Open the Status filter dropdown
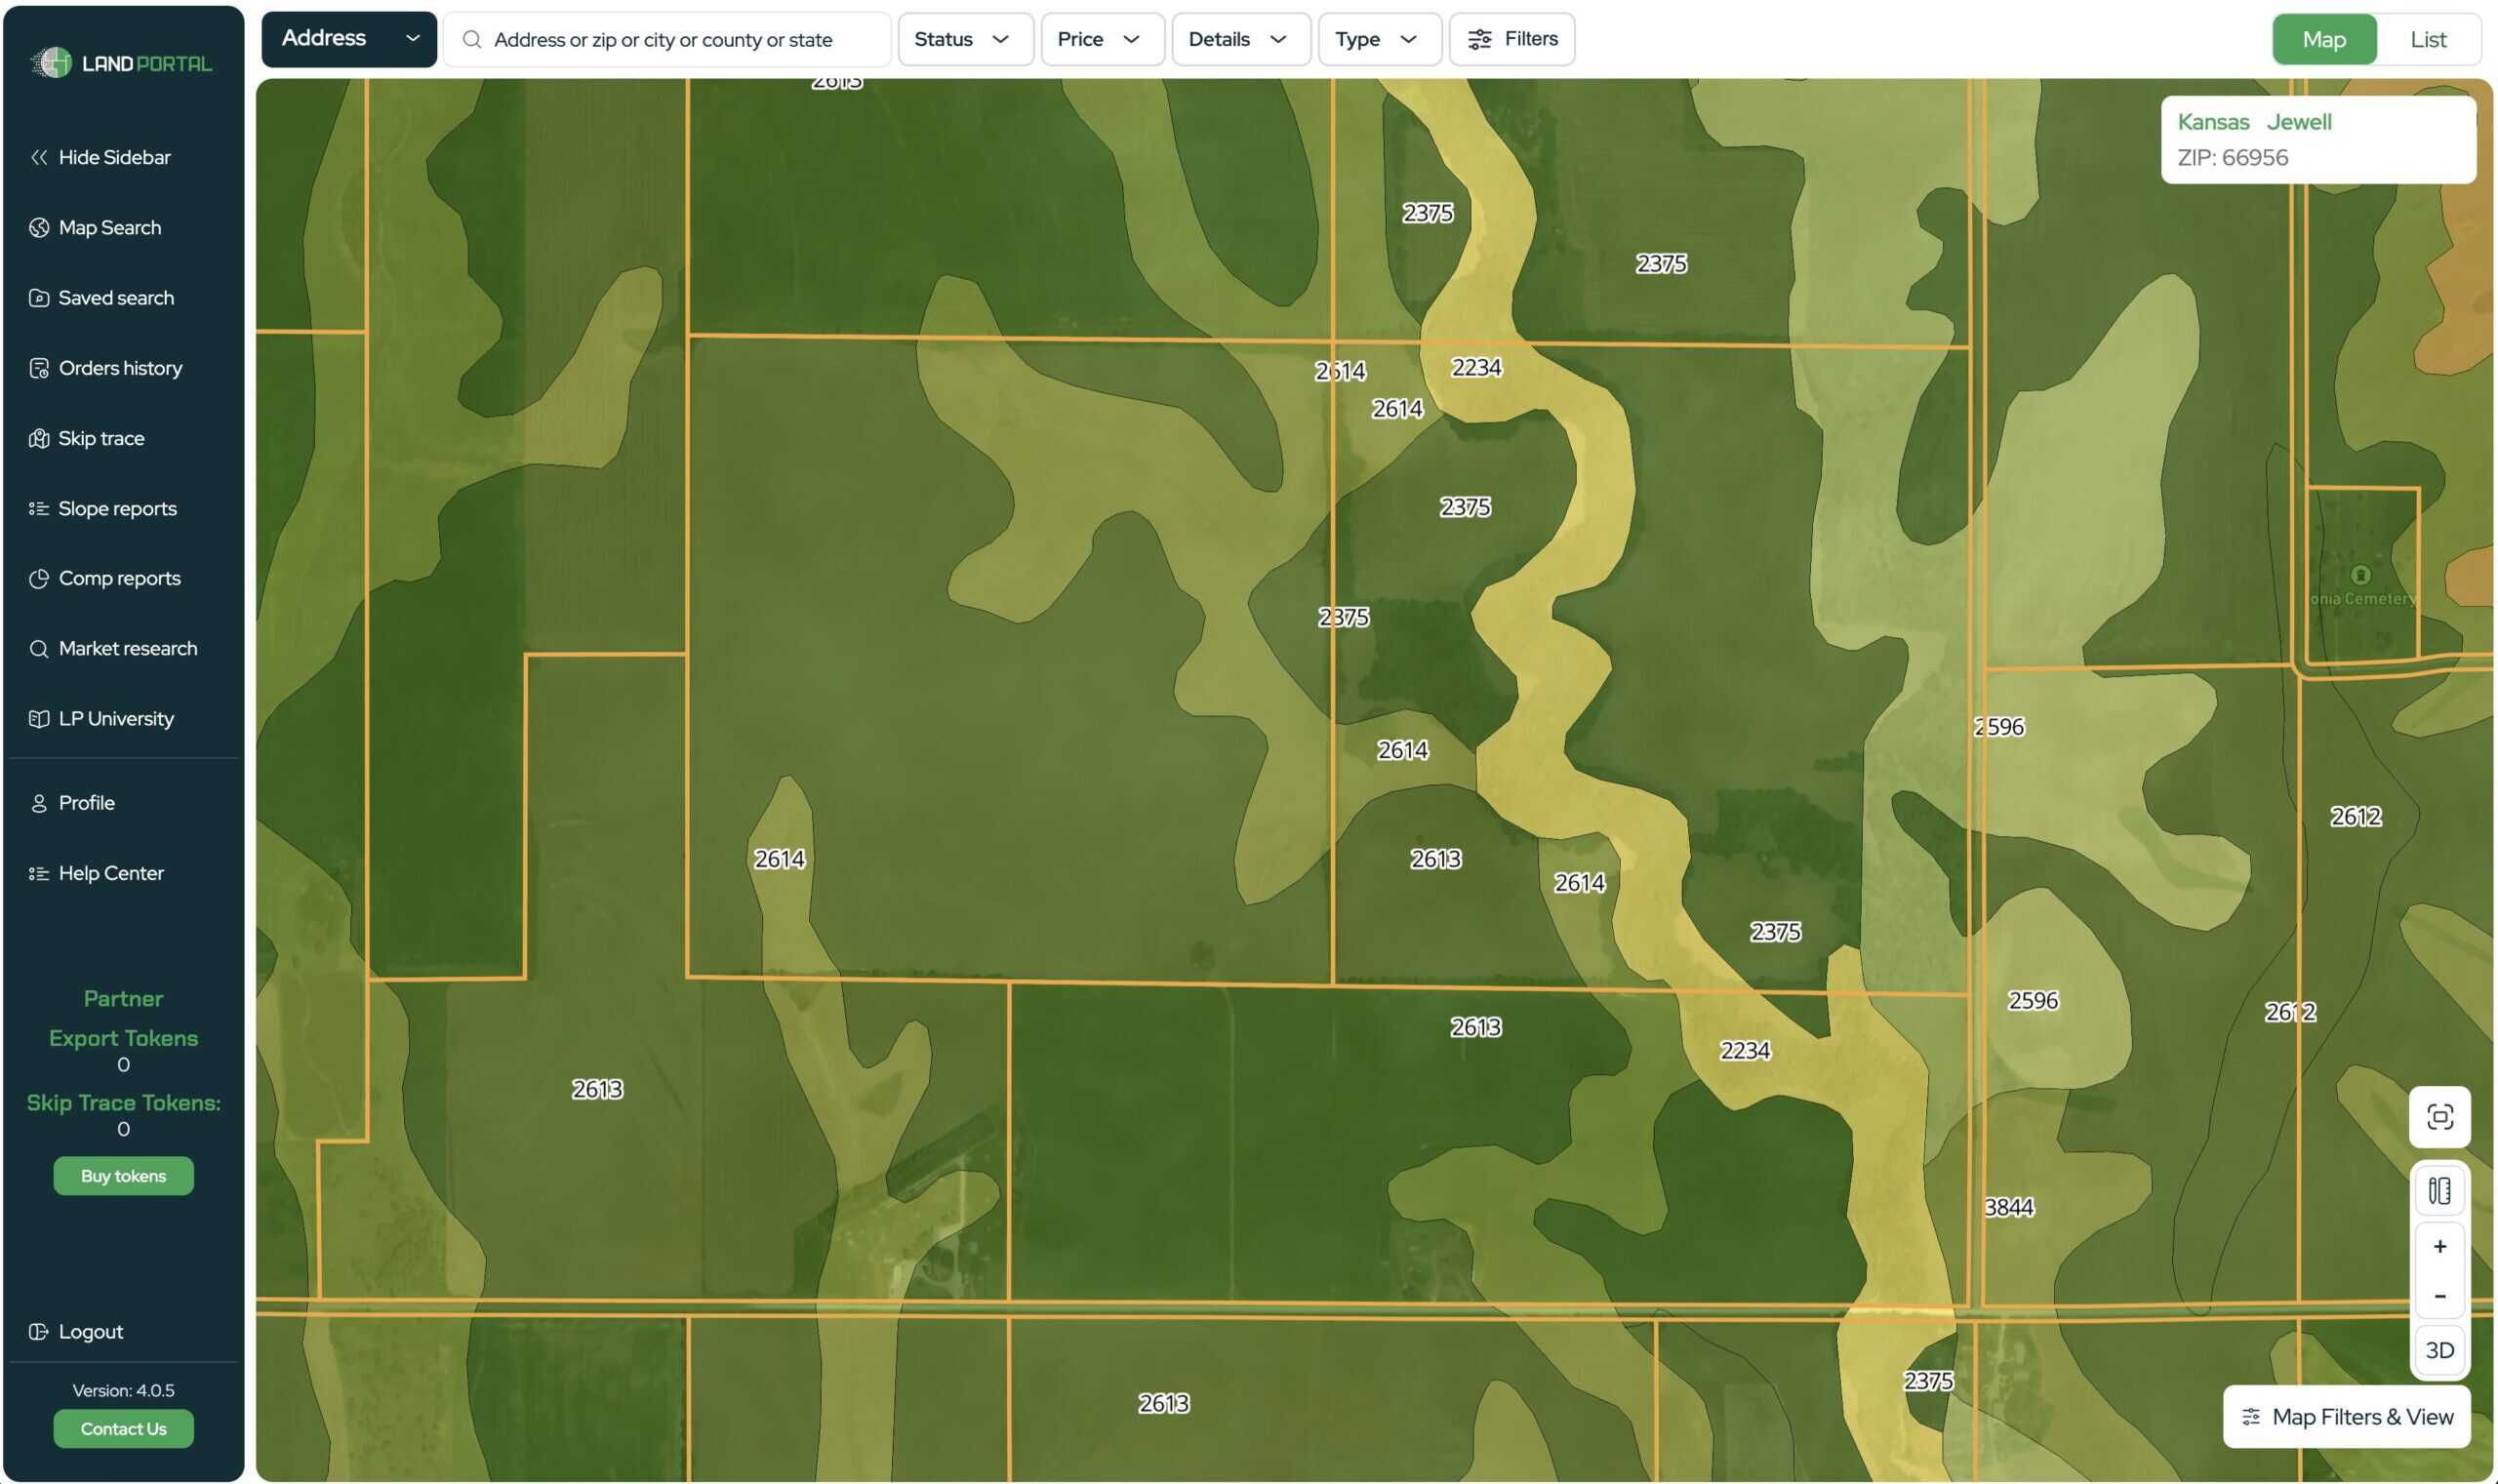The image size is (2498, 1484). (x=964, y=39)
